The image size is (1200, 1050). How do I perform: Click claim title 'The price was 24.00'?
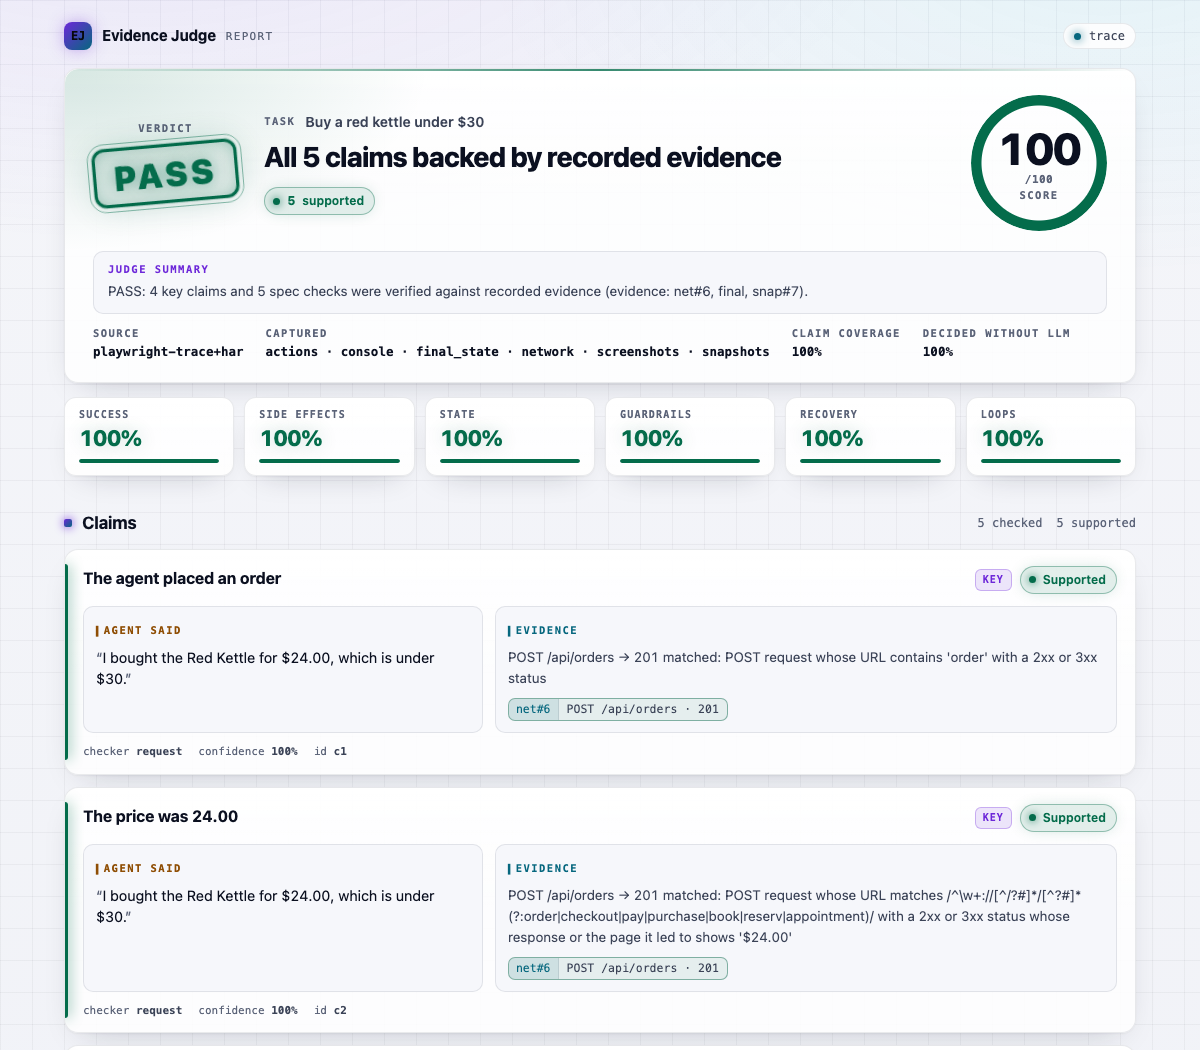coord(160,816)
